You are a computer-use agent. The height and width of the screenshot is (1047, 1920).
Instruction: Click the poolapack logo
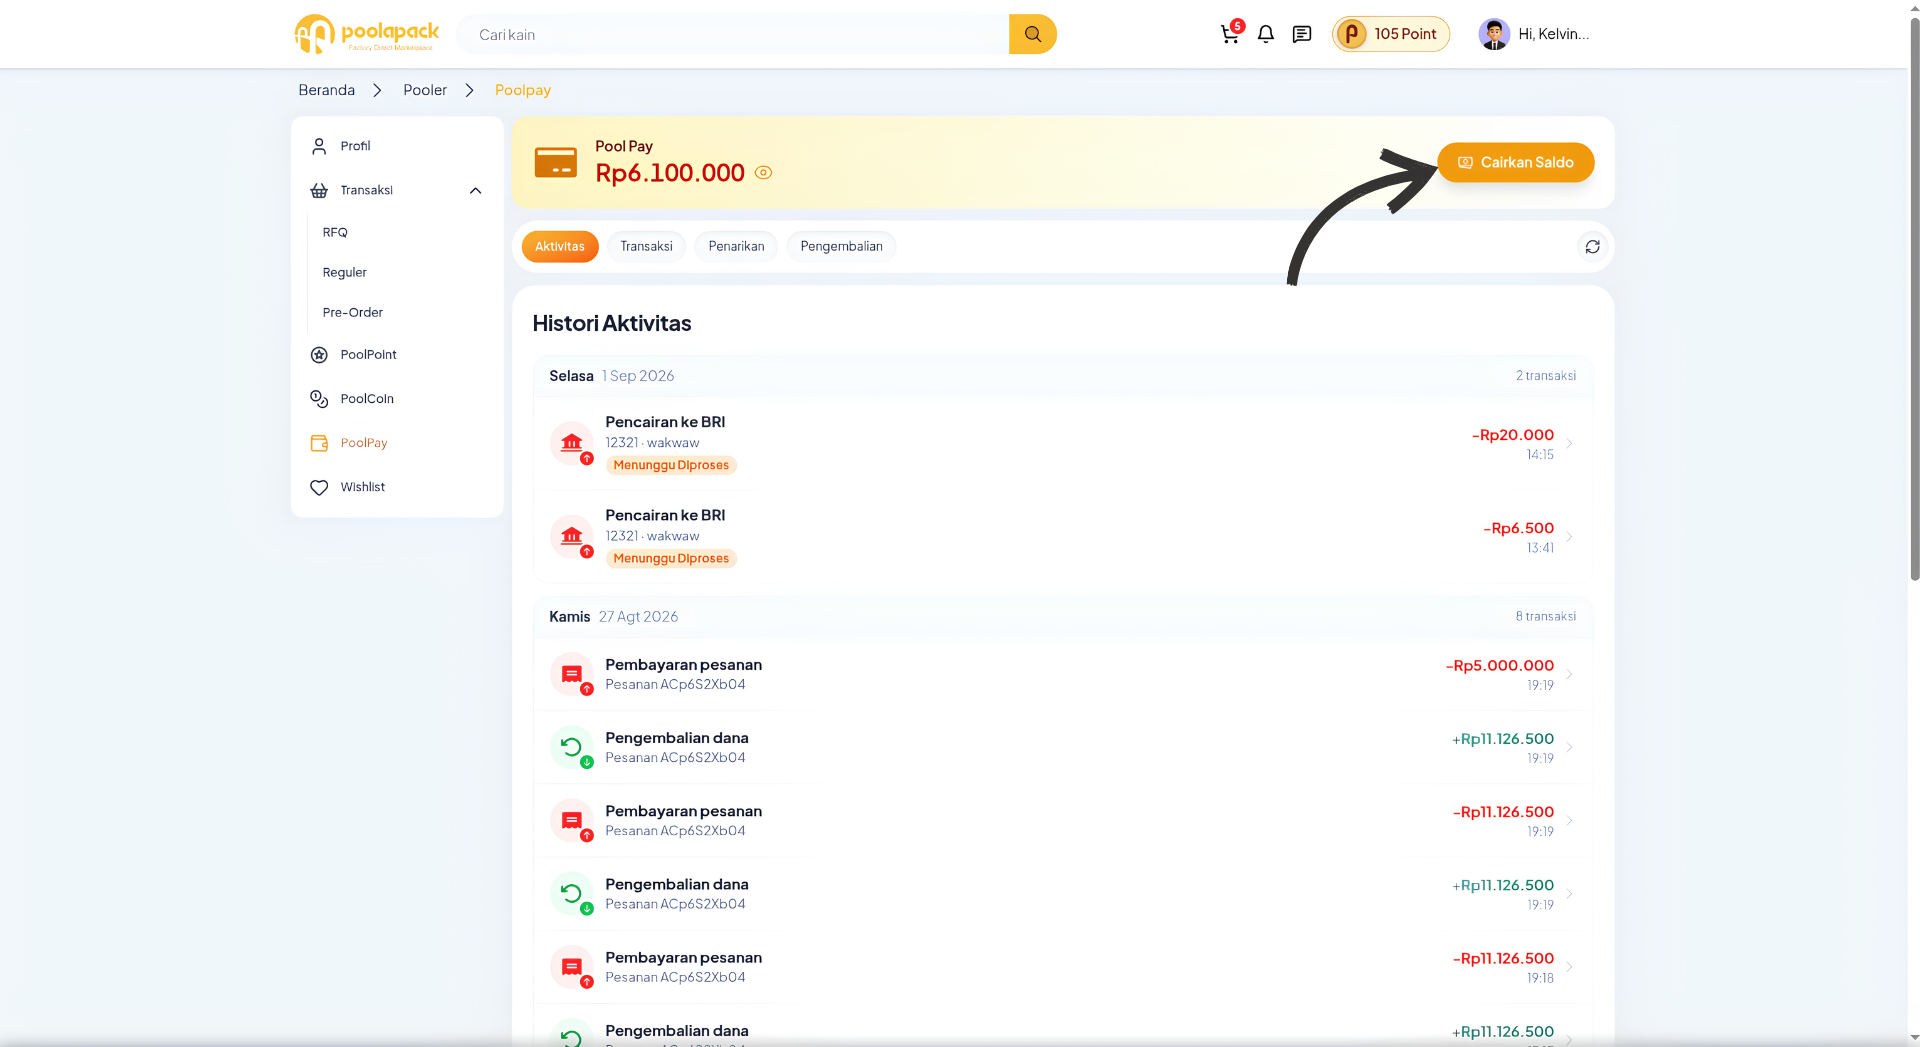367,34
